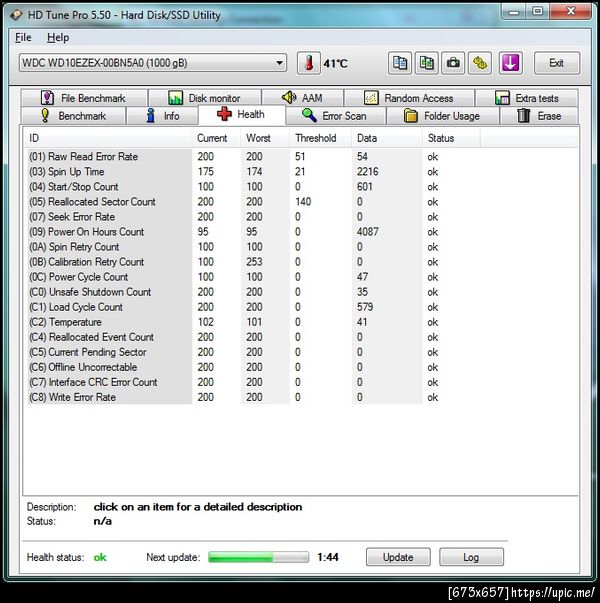Click the purple download arrow icon
Viewport: 600px width, 603px height.
coord(510,63)
